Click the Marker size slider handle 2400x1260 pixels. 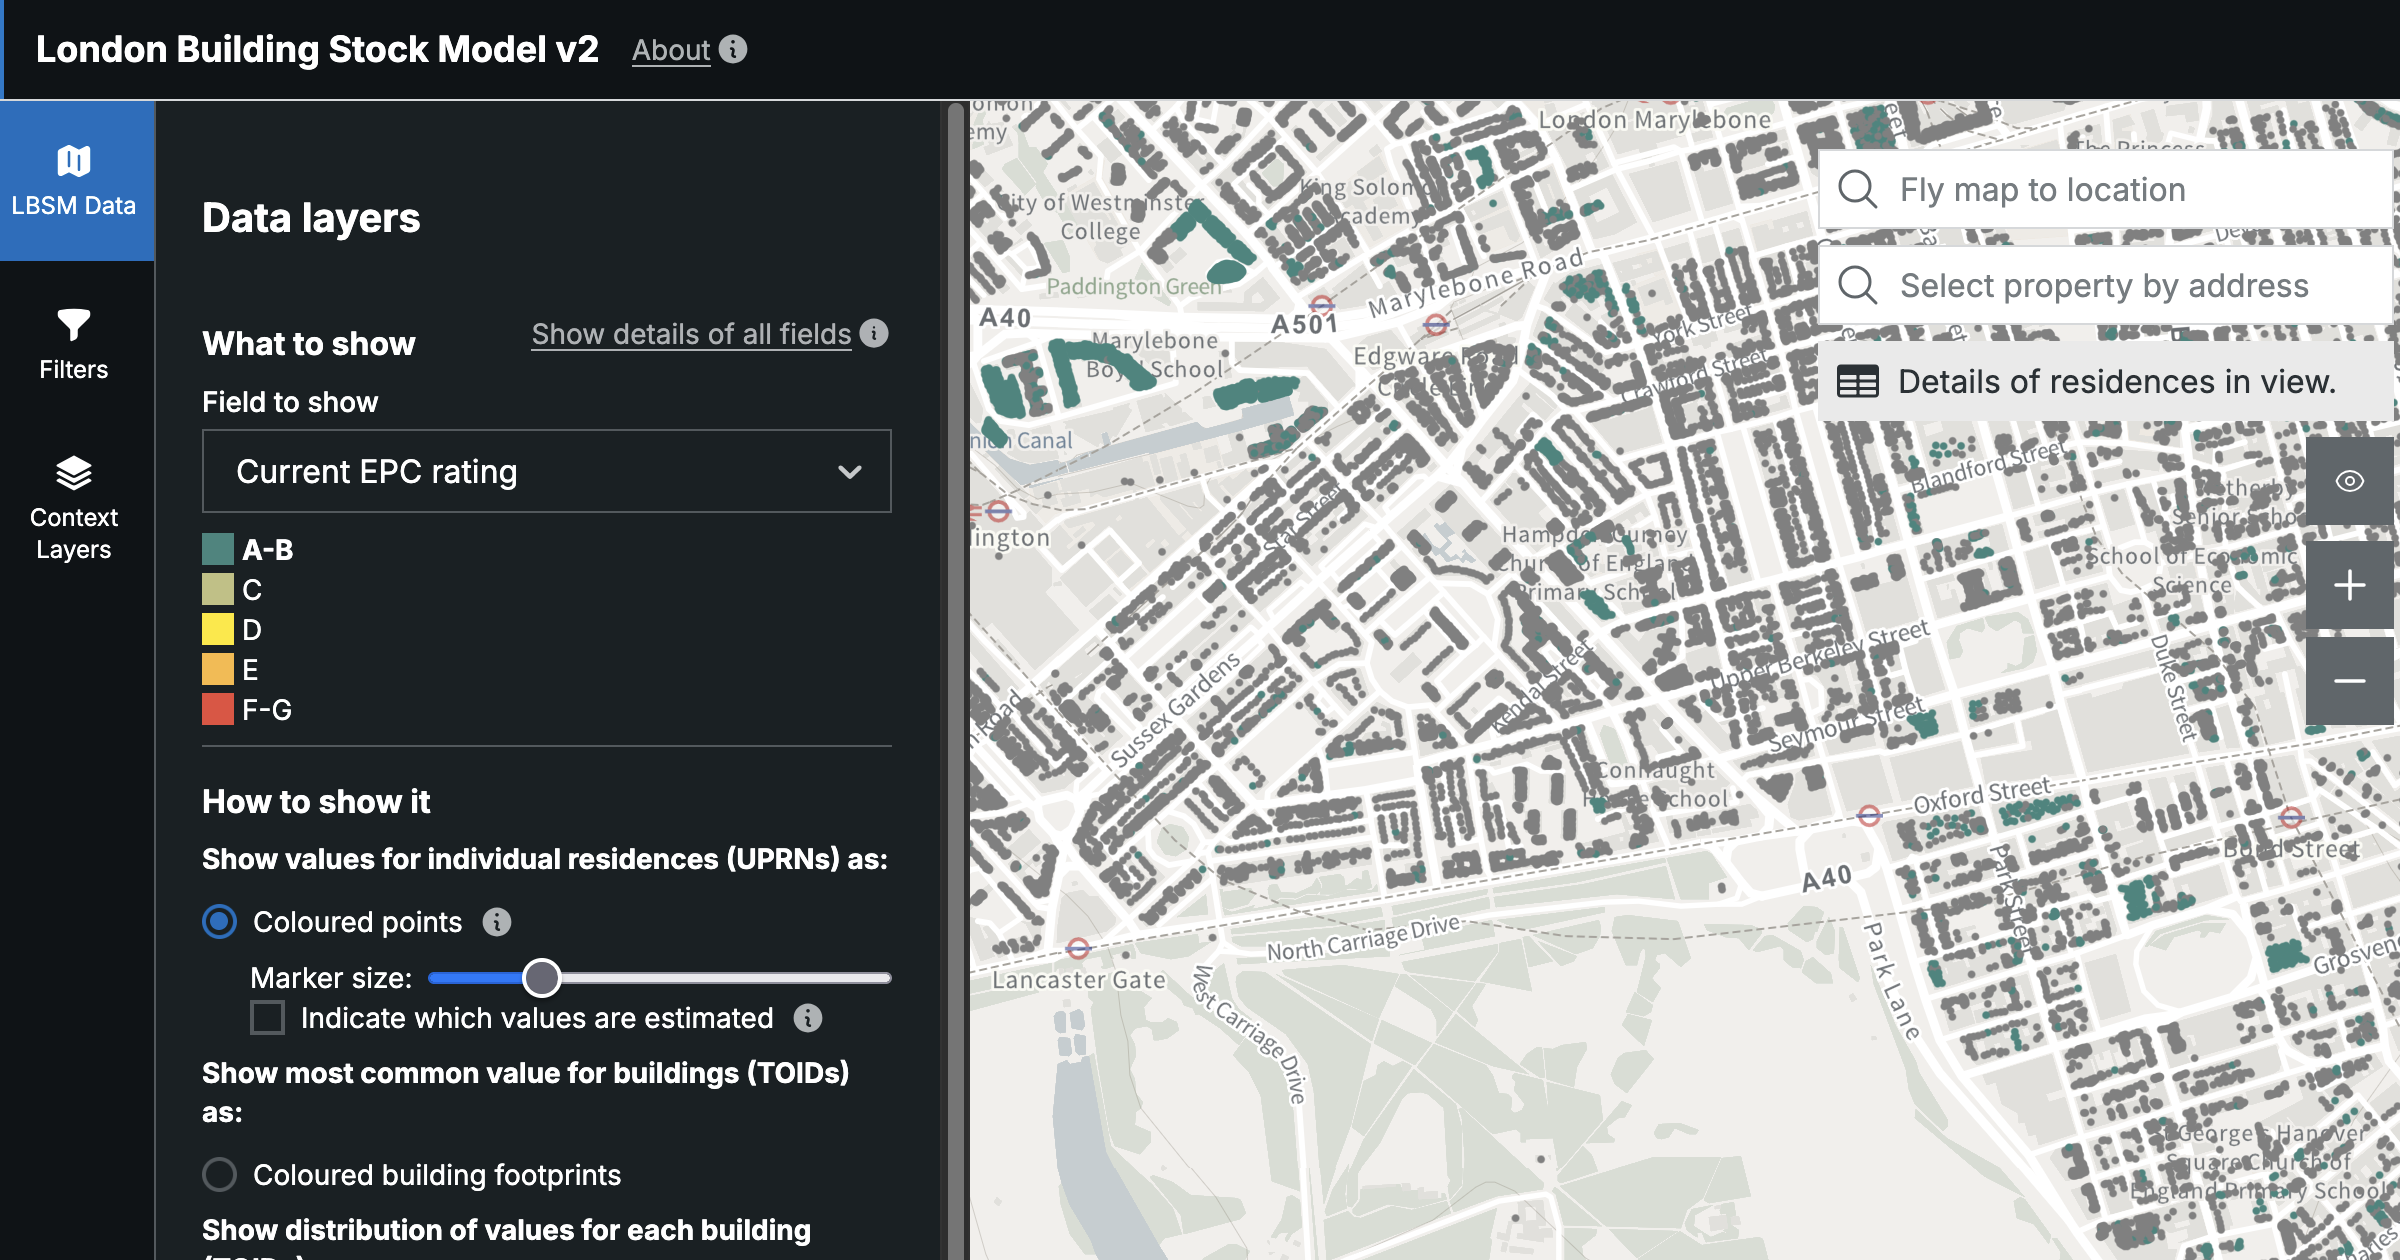click(x=542, y=978)
